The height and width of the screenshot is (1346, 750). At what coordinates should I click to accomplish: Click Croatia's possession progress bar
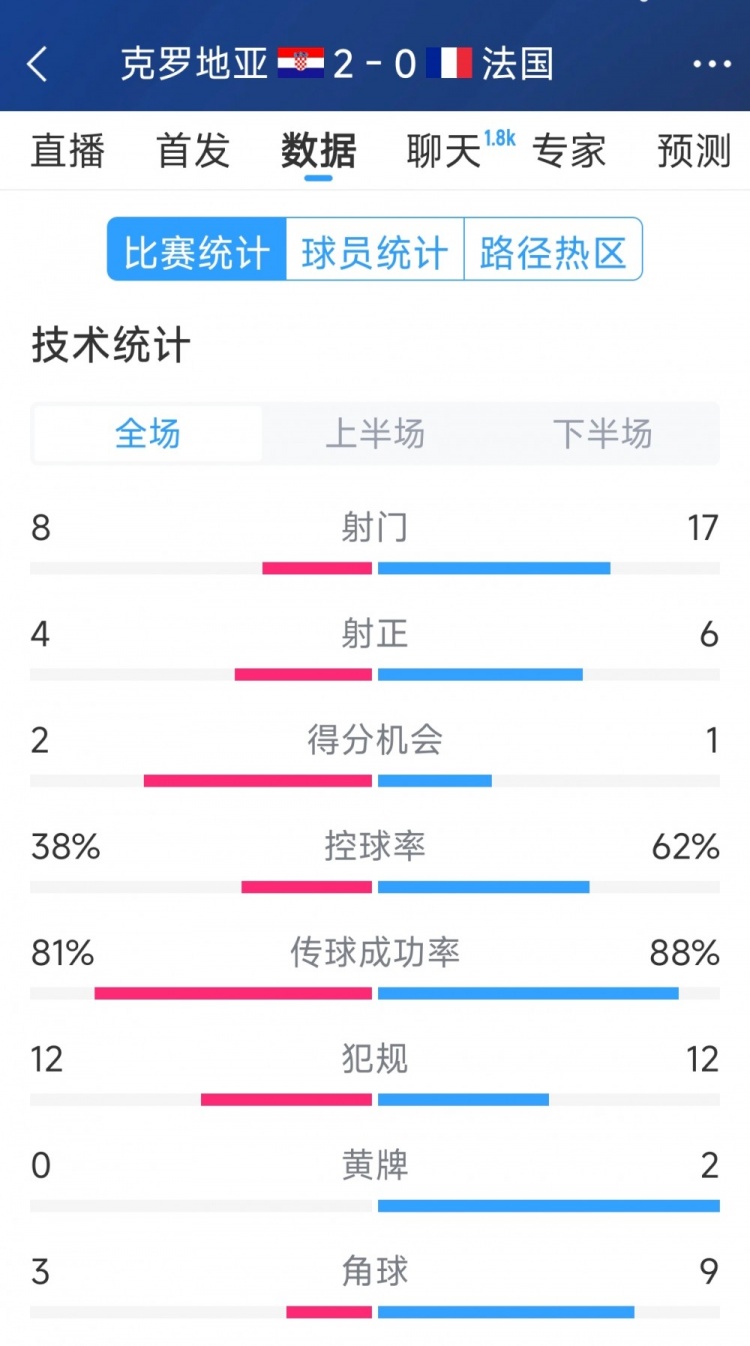click(x=307, y=886)
